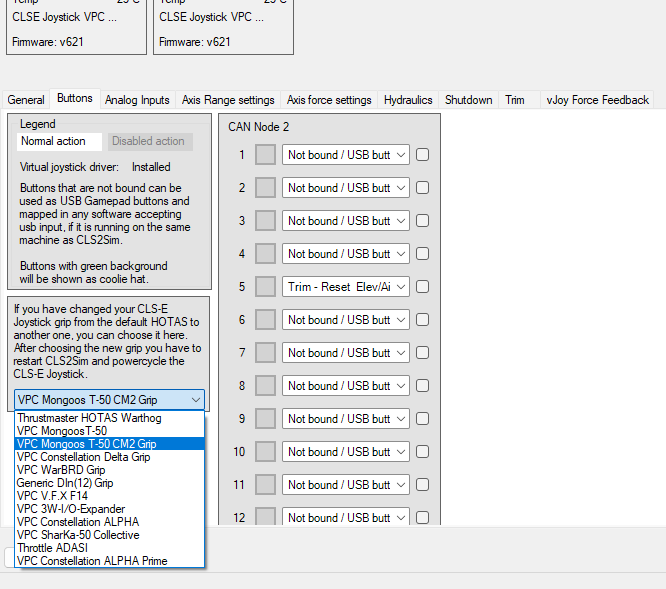The height and width of the screenshot is (589, 666).
Task: Open the Hydraulics tab
Action: [x=408, y=100]
